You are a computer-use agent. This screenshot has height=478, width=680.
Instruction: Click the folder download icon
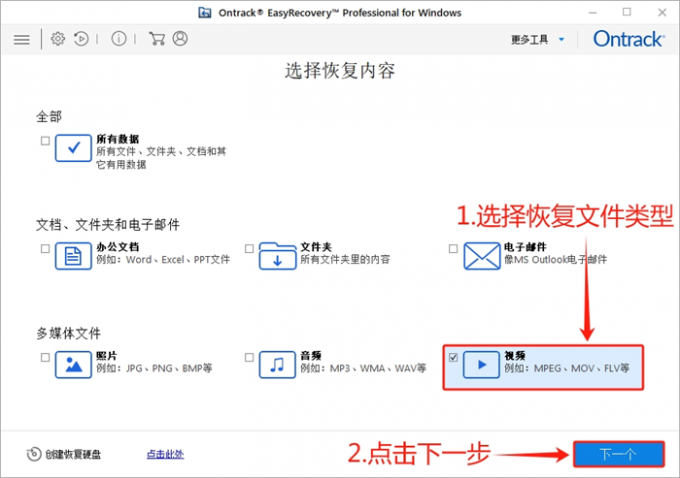(278, 256)
